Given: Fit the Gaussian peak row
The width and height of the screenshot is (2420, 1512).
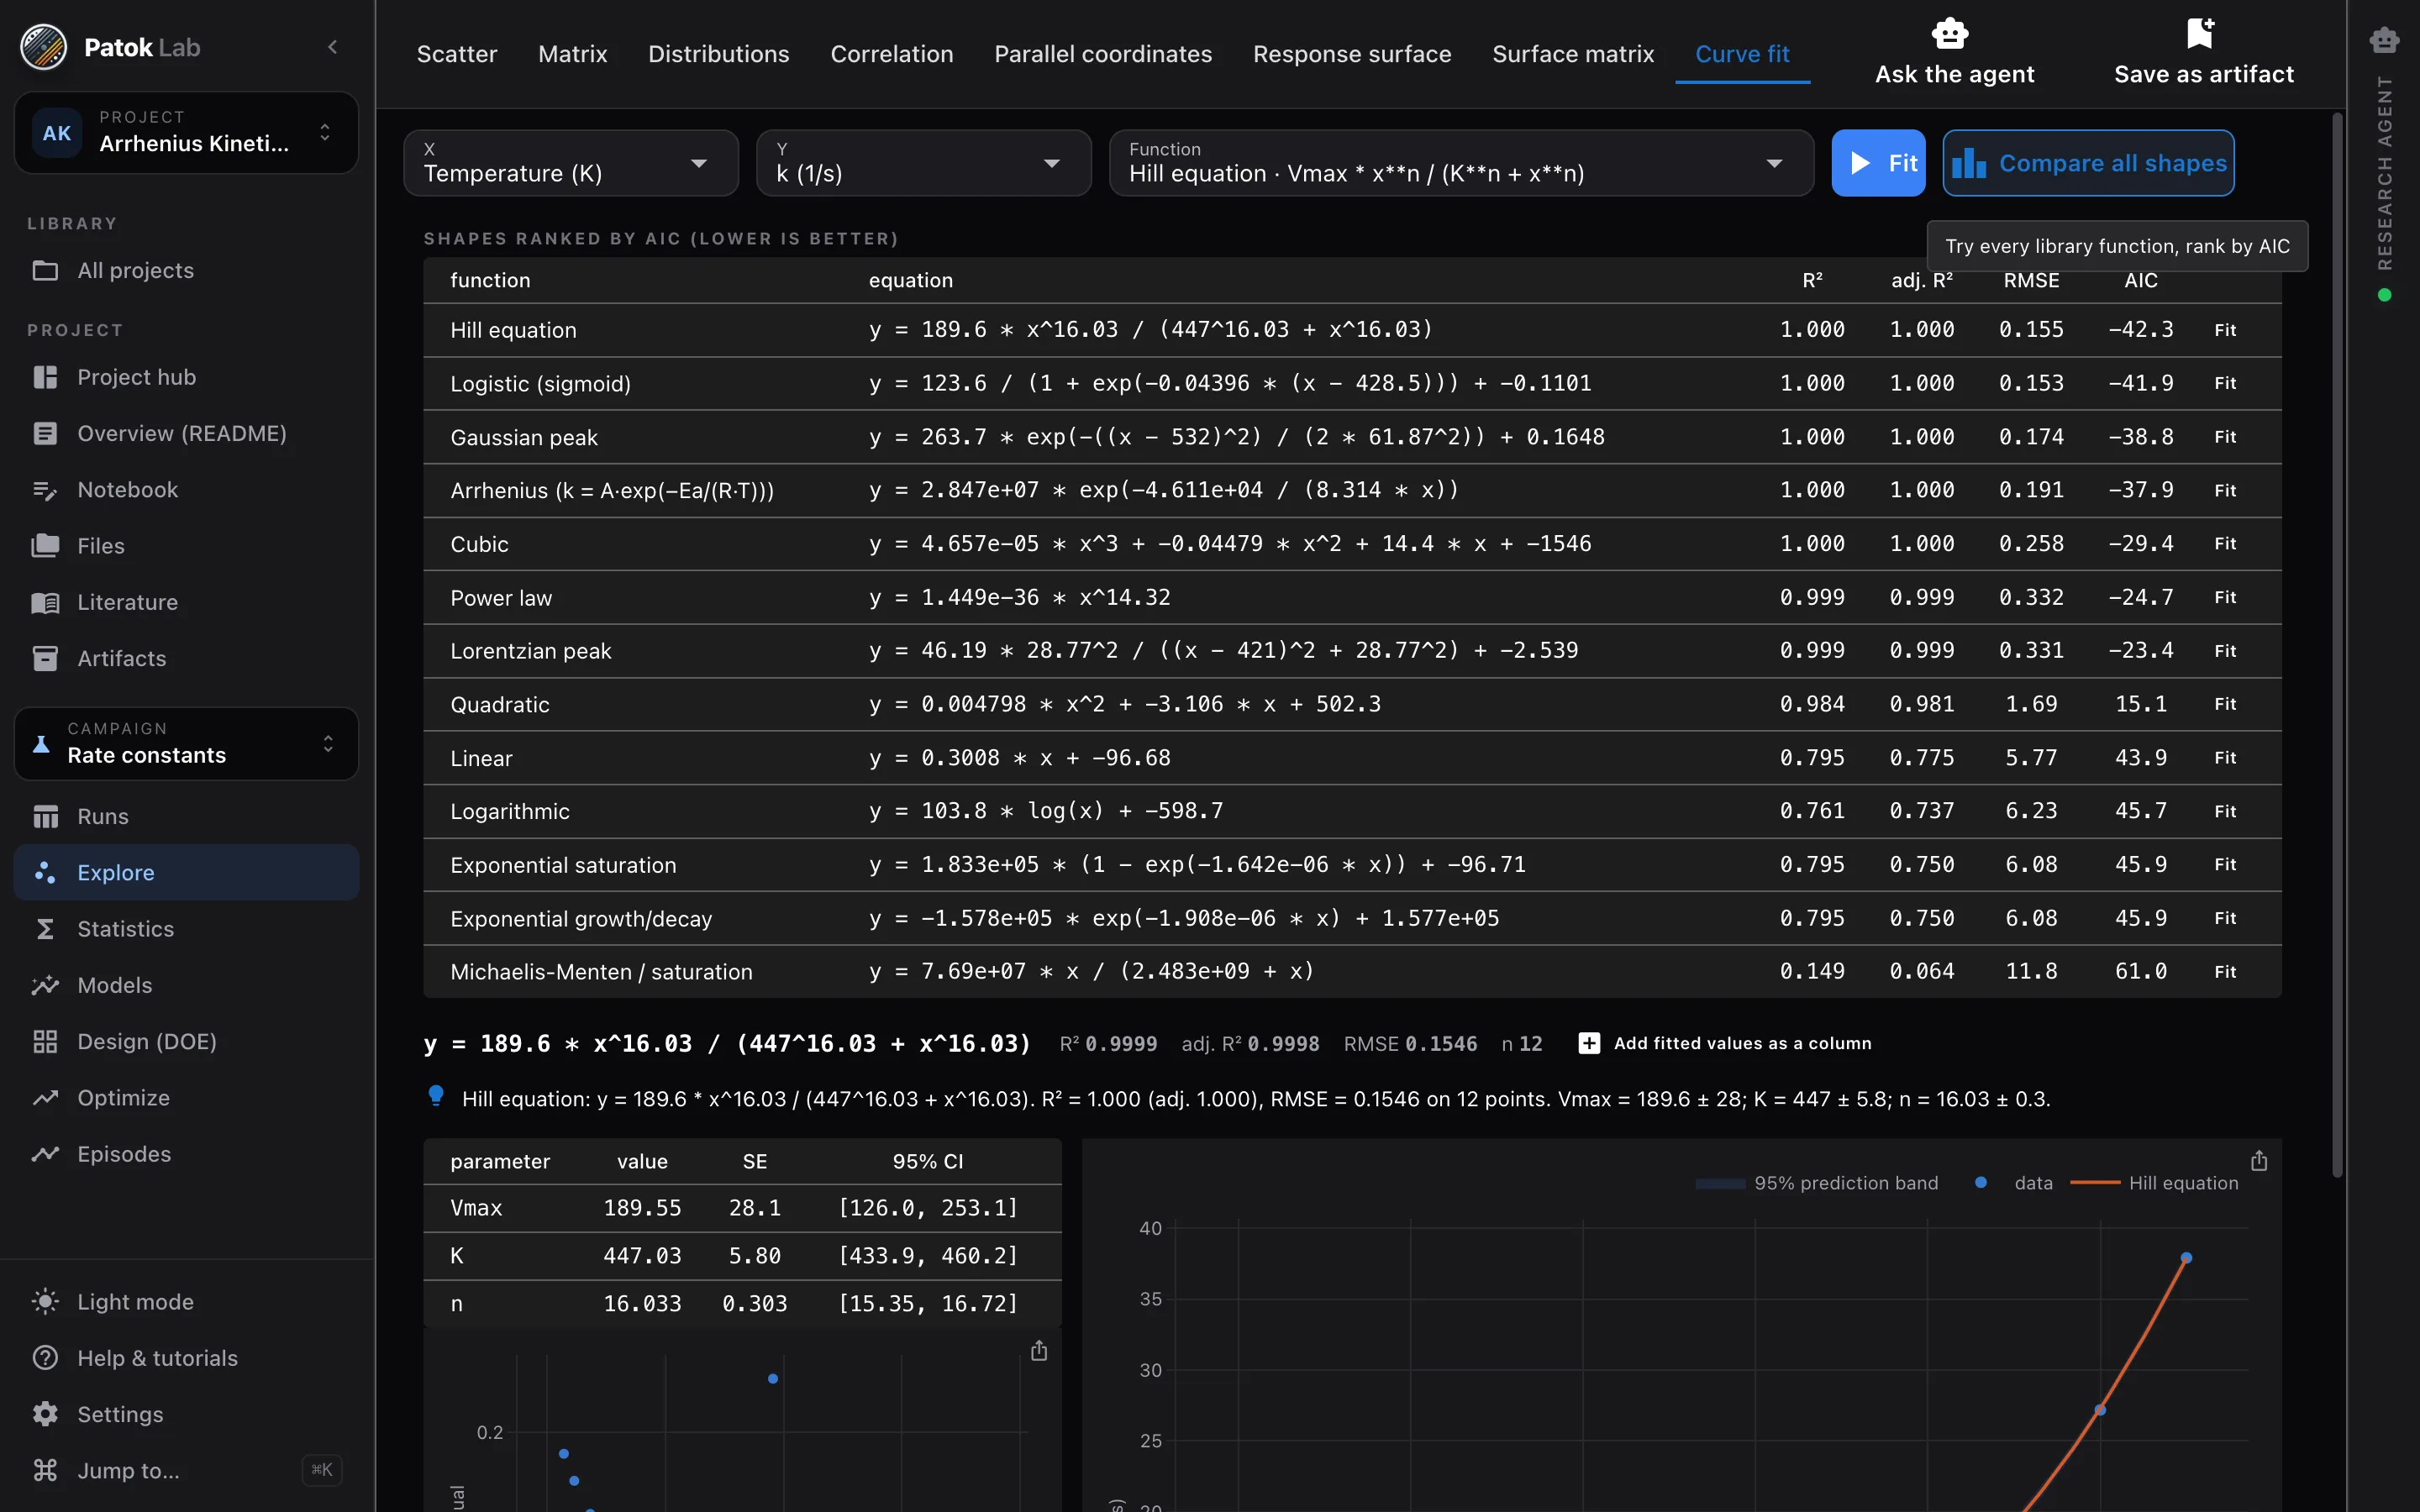Looking at the screenshot, I should (x=2225, y=437).
